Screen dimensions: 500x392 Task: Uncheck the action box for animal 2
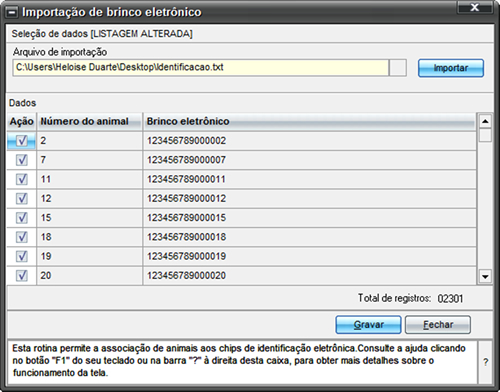pyautogui.click(x=22, y=141)
